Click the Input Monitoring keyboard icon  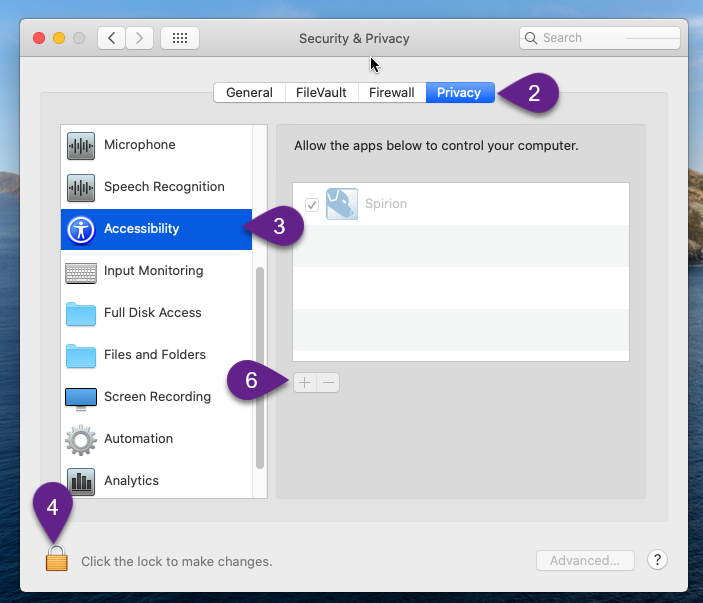coord(81,273)
